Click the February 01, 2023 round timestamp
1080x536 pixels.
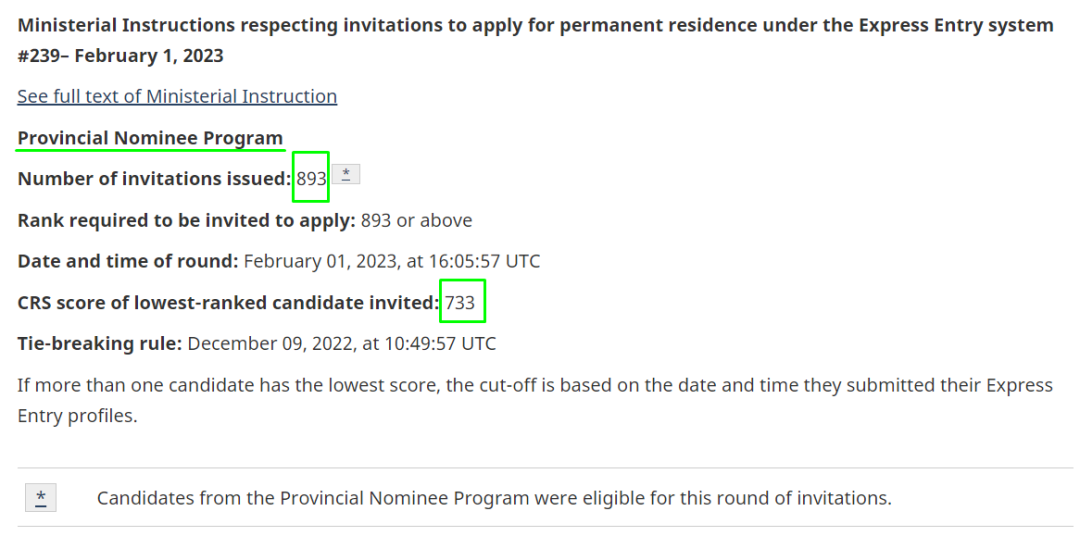click(392, 262)
